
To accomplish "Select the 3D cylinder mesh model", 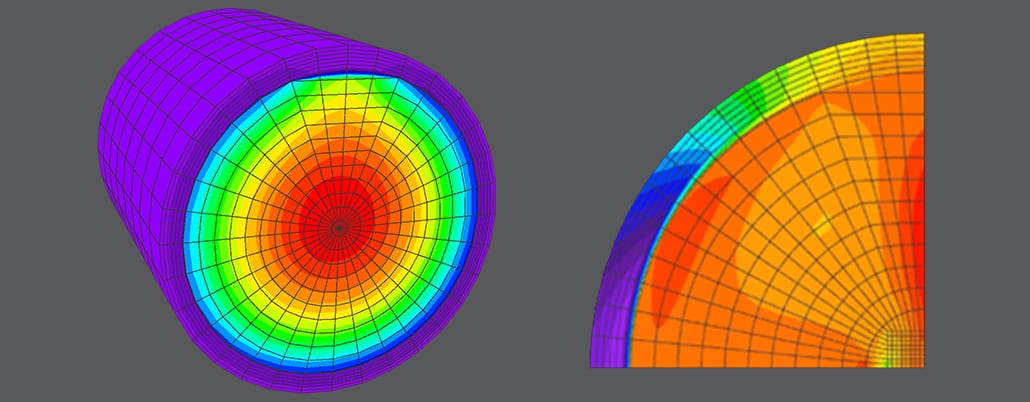I will (296, 200).
